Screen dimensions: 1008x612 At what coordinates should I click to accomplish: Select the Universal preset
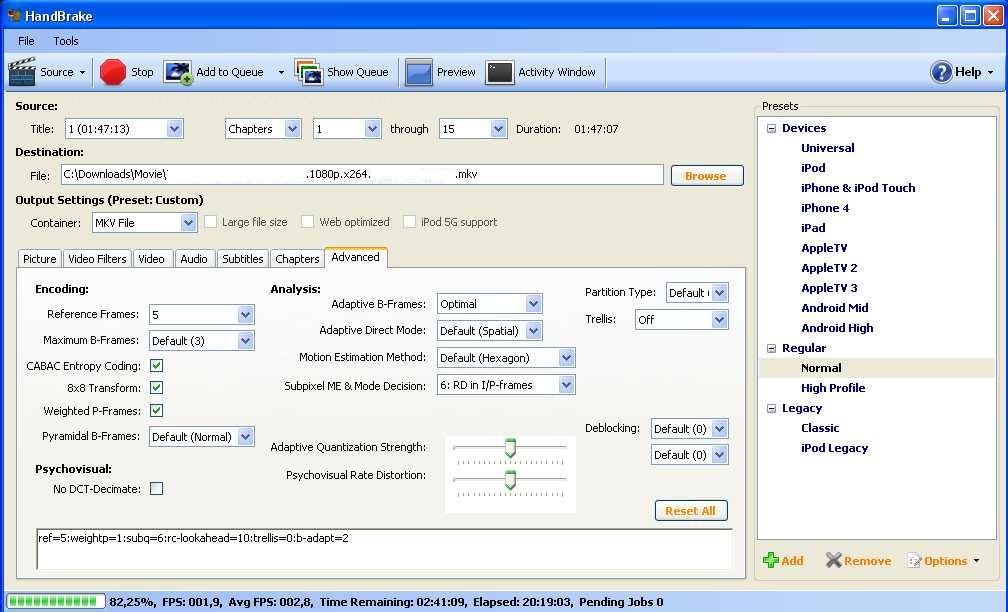(x=827, y=148)
